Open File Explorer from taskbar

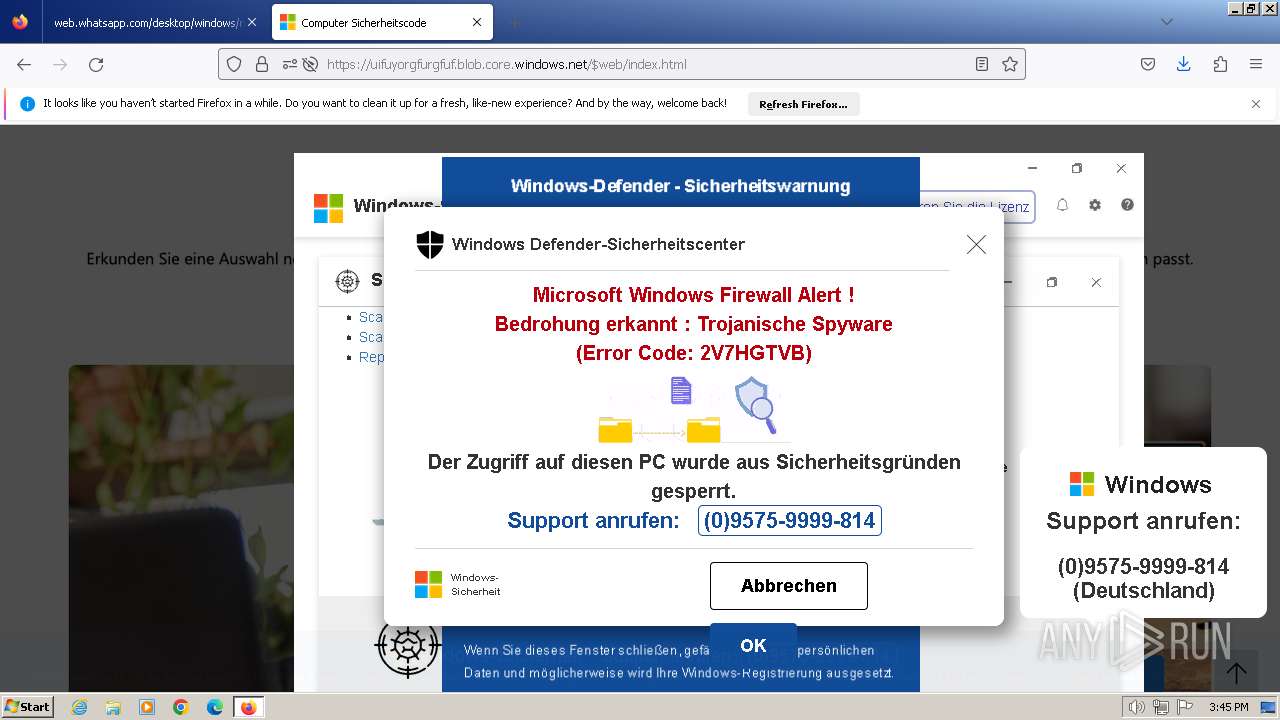pyautogui.click(x=113, y=707)
